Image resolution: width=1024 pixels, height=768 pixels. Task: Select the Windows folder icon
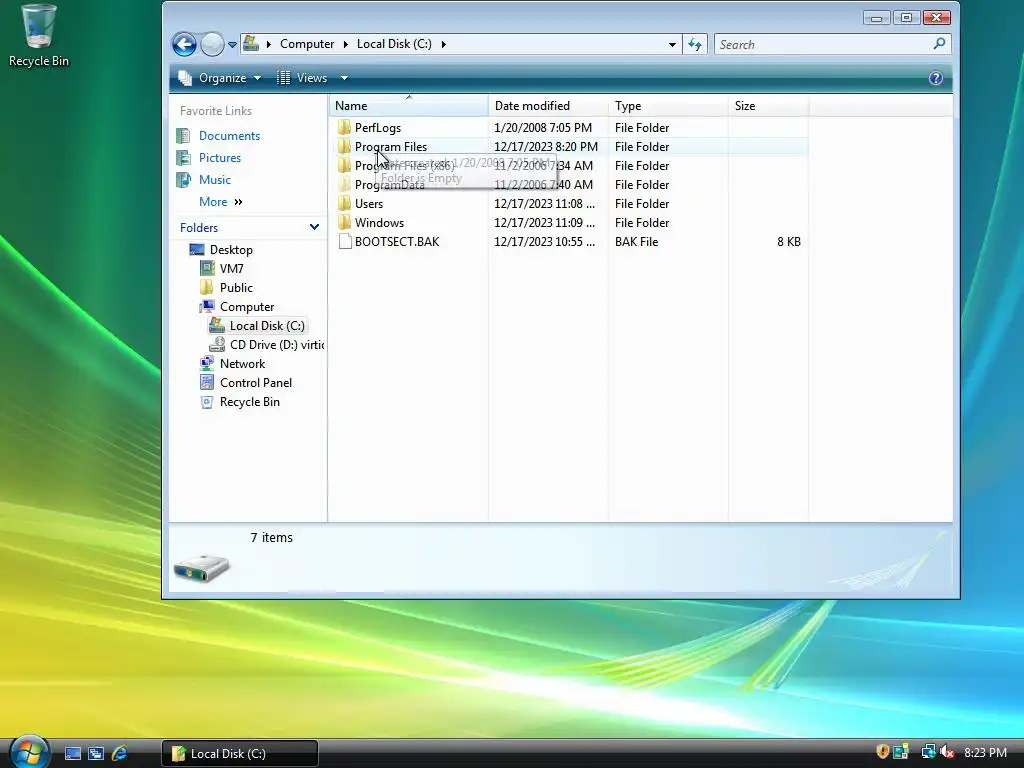coord(344,222)
